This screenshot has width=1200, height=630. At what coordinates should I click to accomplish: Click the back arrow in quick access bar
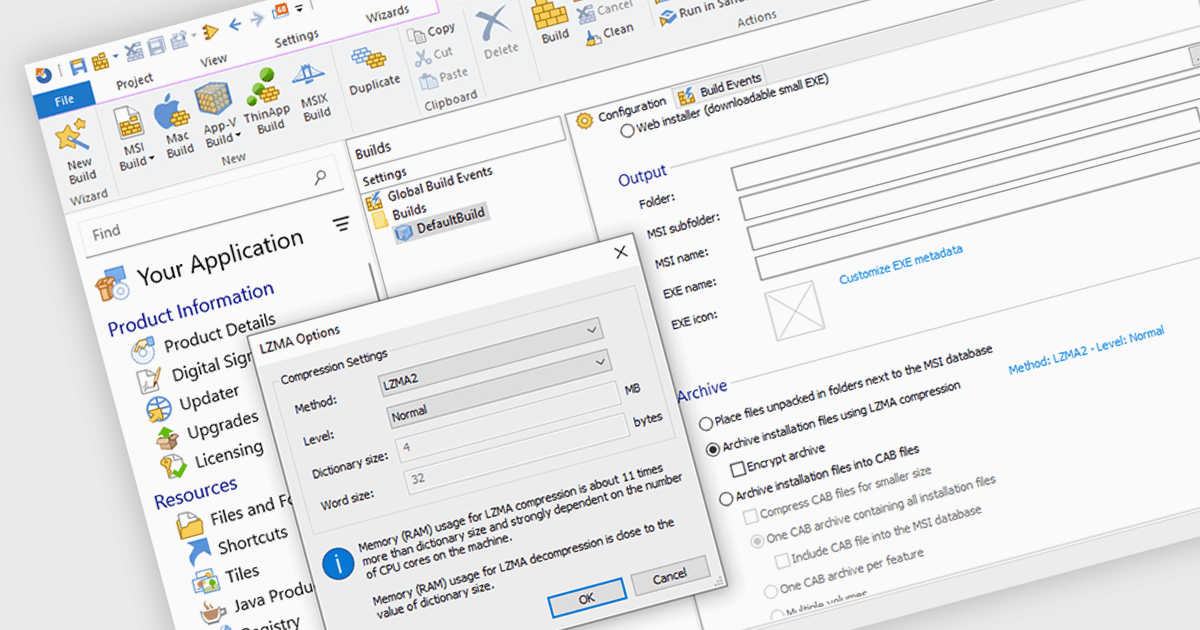pyautogui.click(x=236, y=24)
